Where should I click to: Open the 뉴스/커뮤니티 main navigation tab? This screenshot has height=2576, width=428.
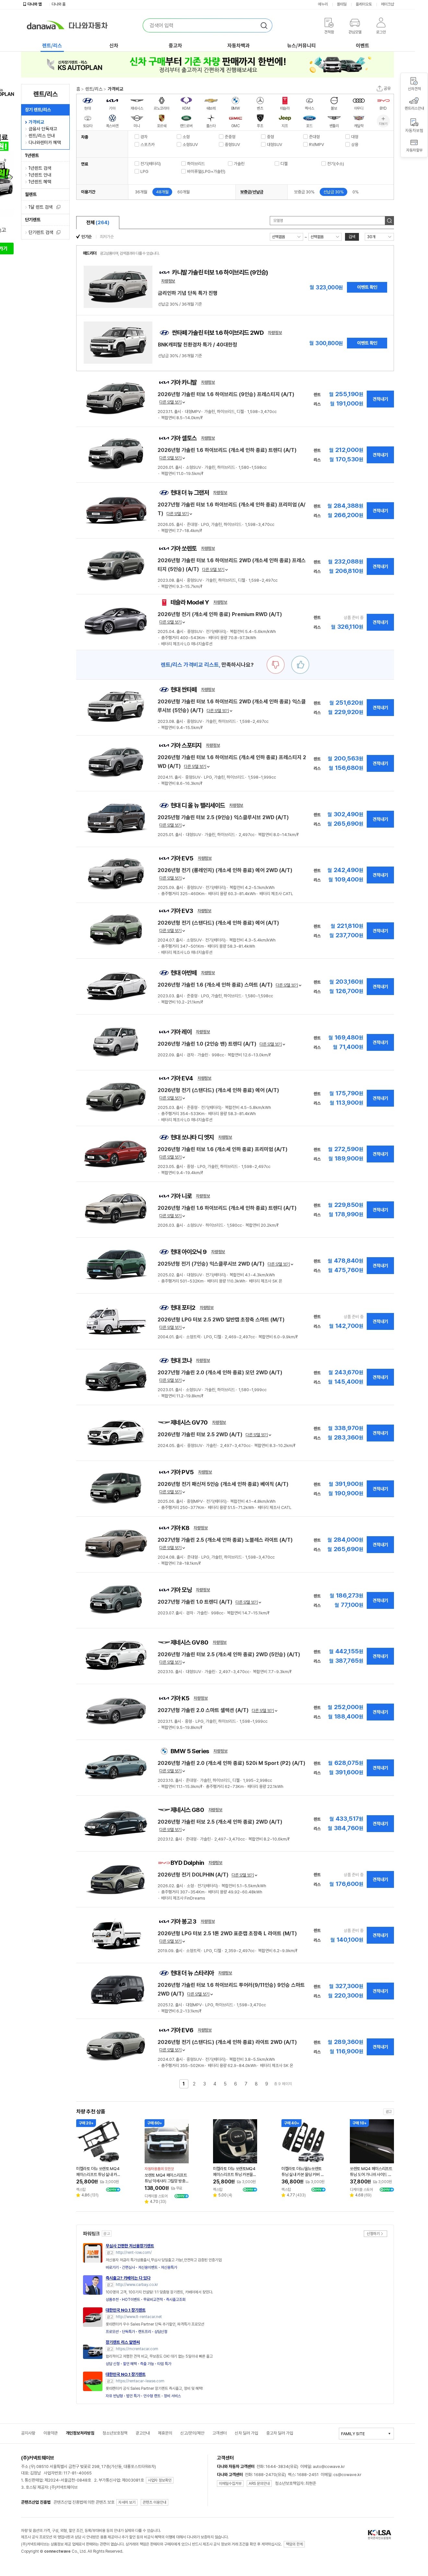301,46
